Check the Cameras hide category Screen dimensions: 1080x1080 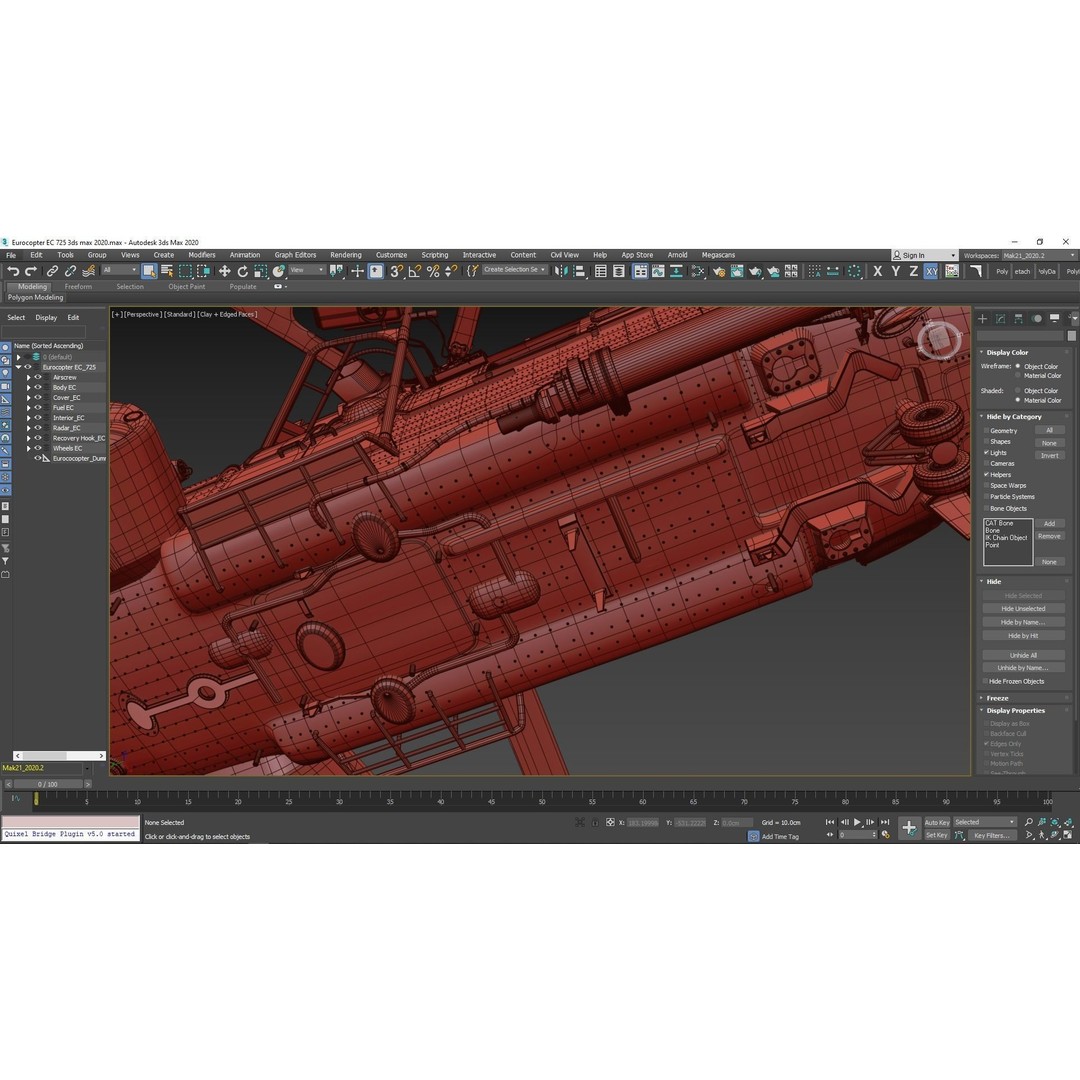[986, 464]
